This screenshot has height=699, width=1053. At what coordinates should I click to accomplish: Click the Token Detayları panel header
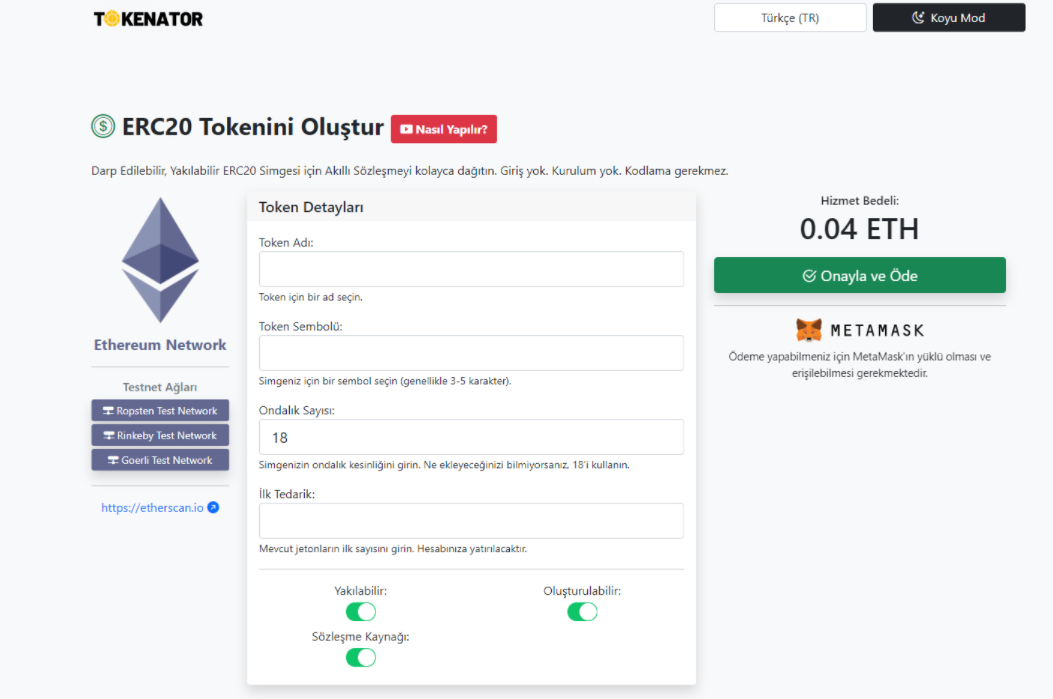coord(471,207)
